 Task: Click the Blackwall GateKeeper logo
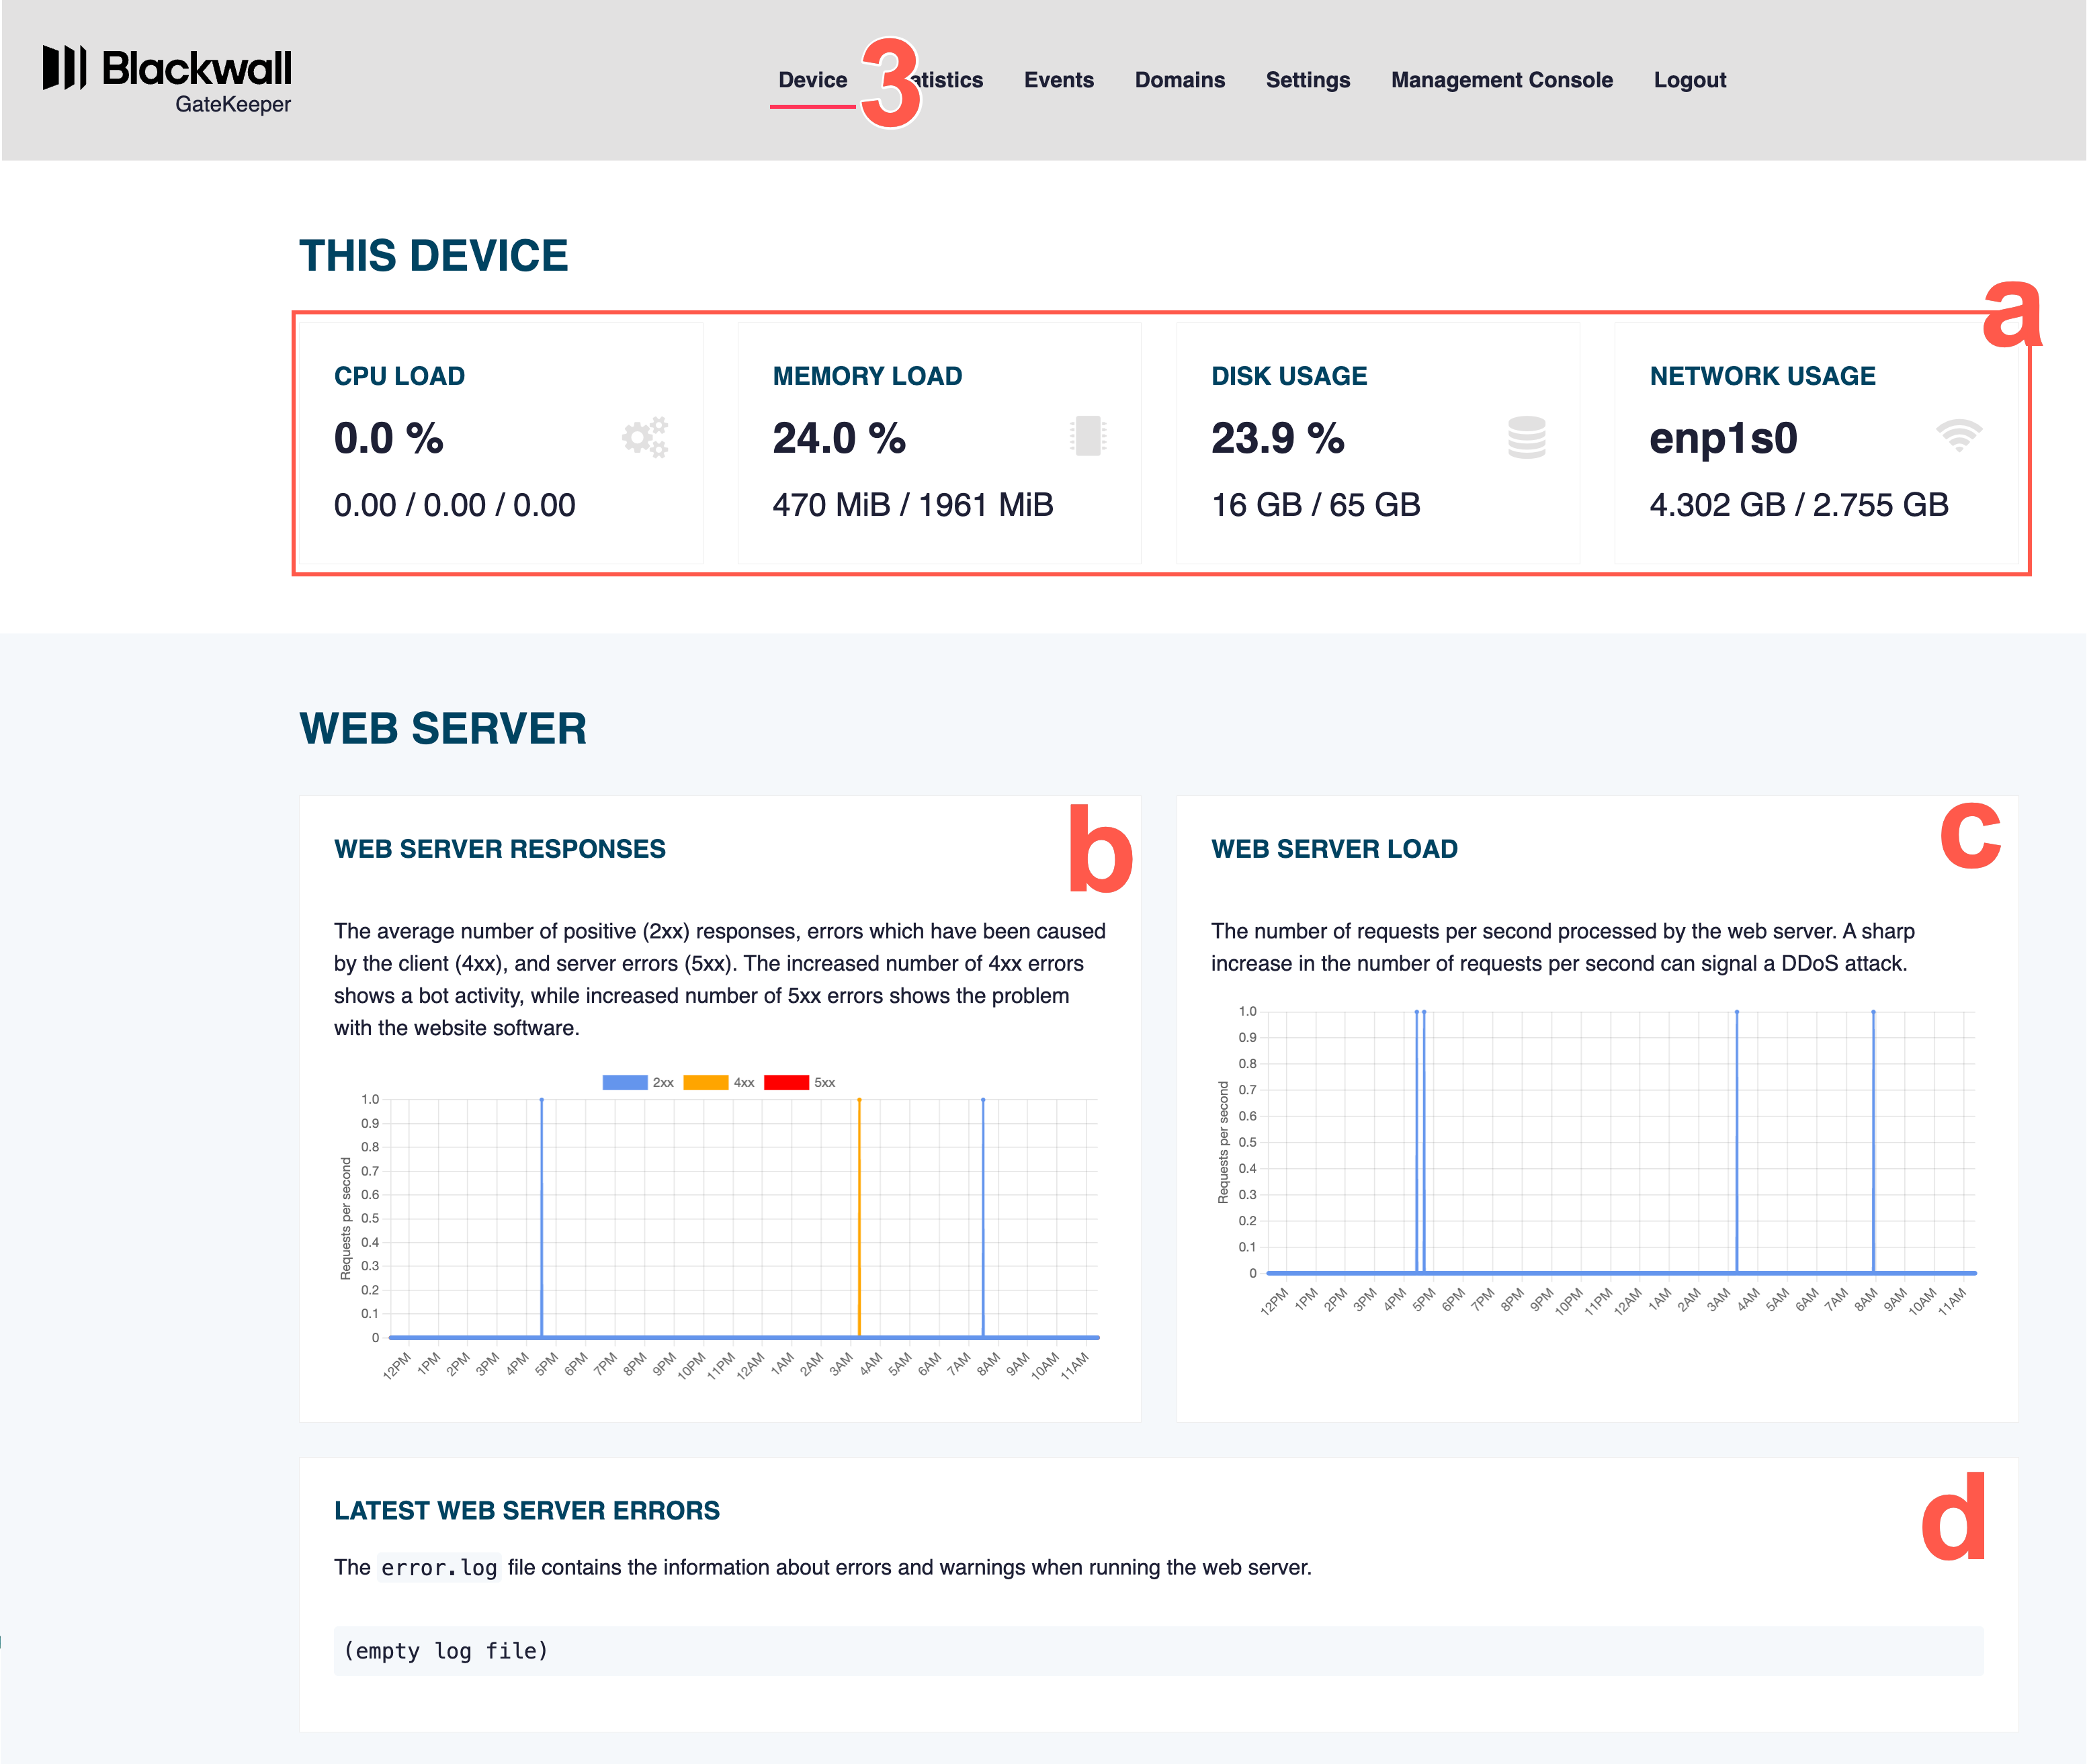pos(167,79)
